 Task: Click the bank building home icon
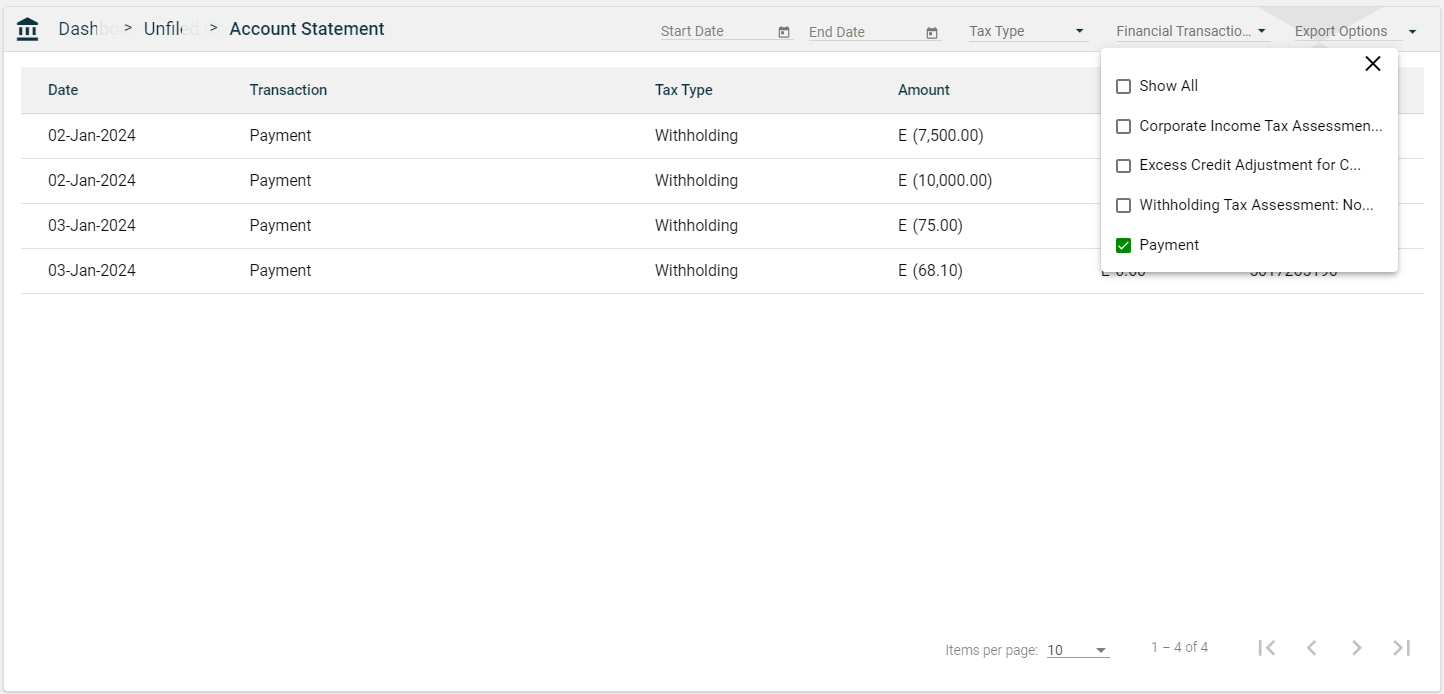[28, 30]
